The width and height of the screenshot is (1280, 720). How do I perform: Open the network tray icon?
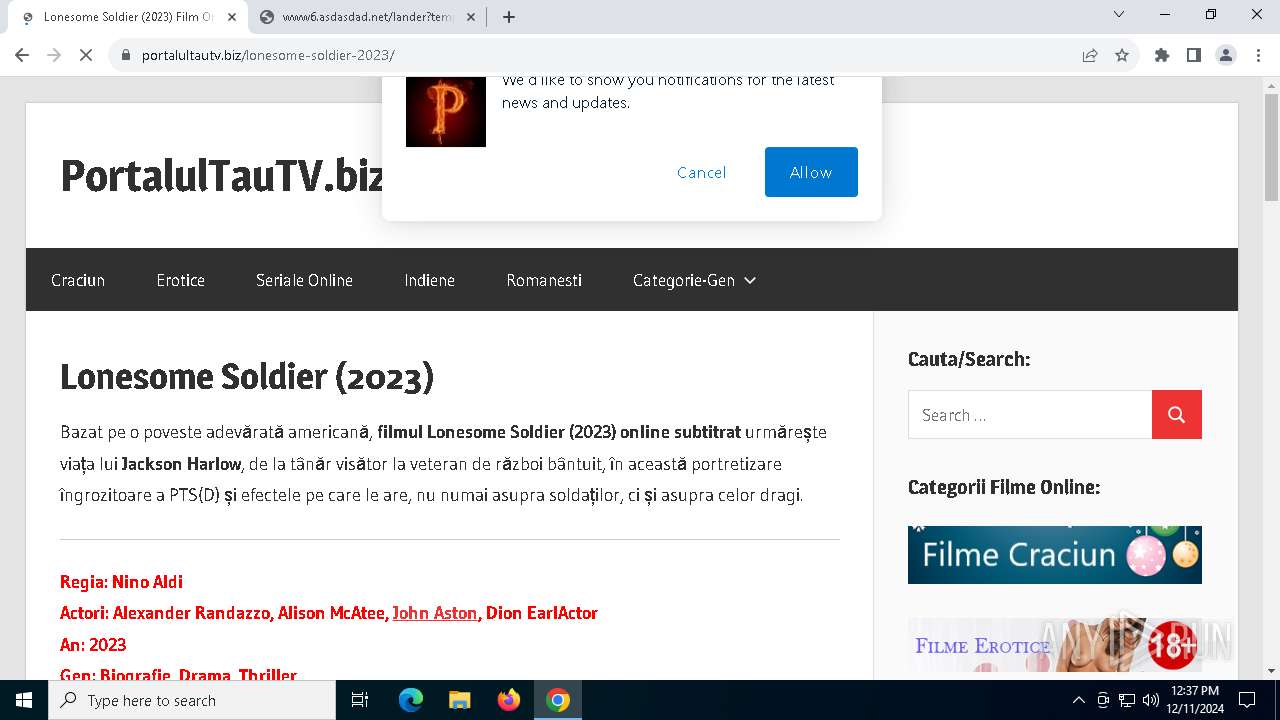tap(1127, 700)
